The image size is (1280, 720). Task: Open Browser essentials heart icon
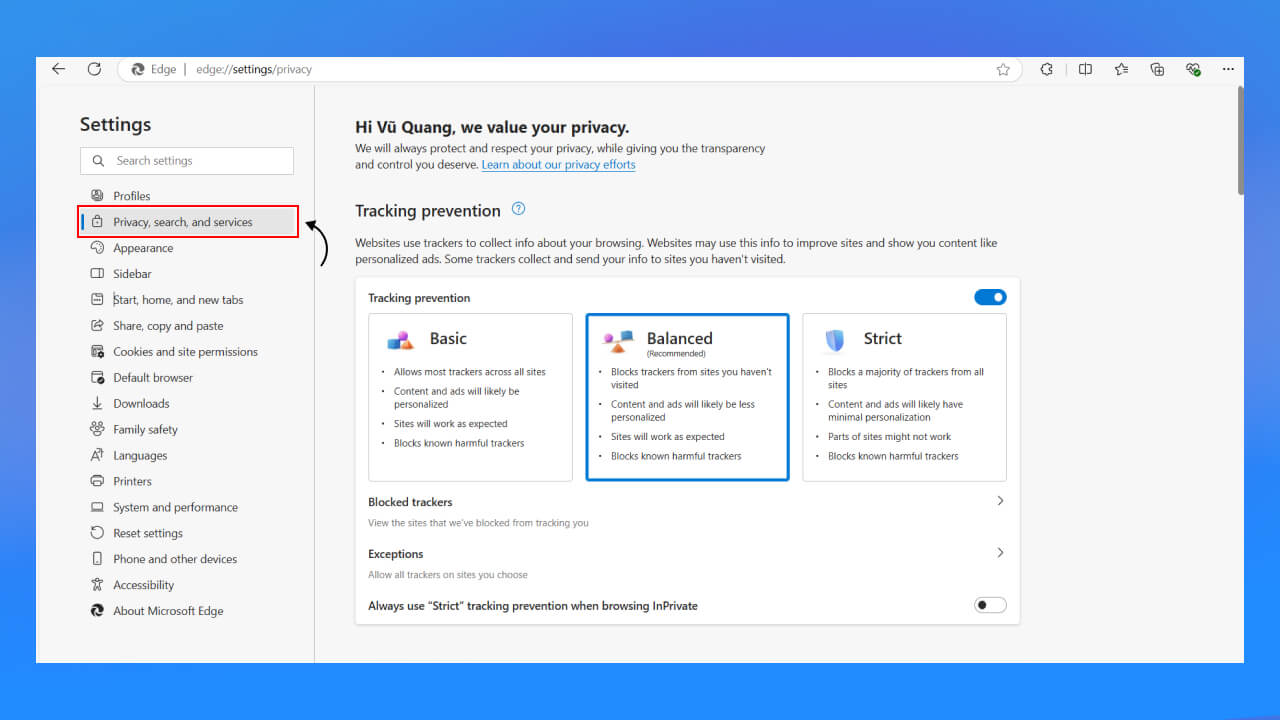point(1193,69)
